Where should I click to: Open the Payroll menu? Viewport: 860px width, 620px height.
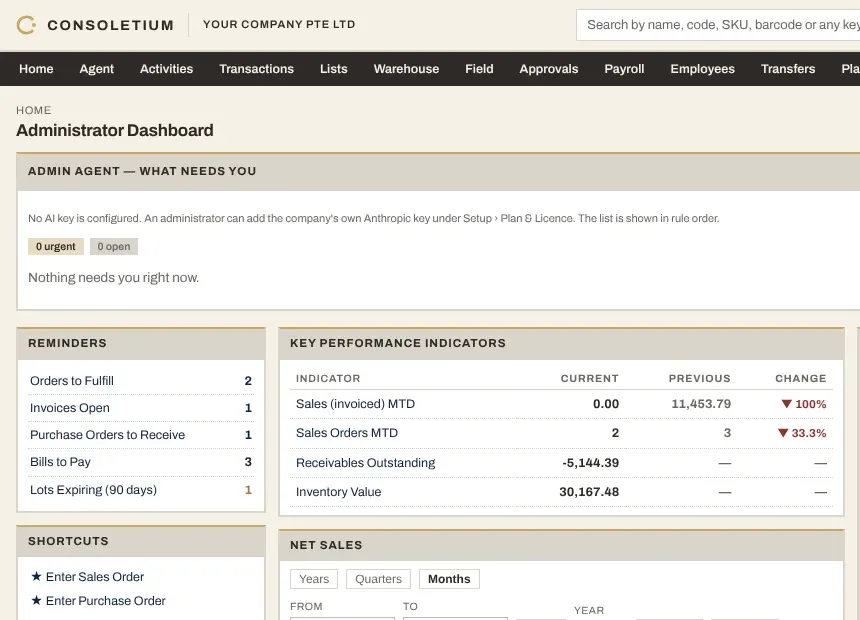pyautogui.click(x=624, y=69)
